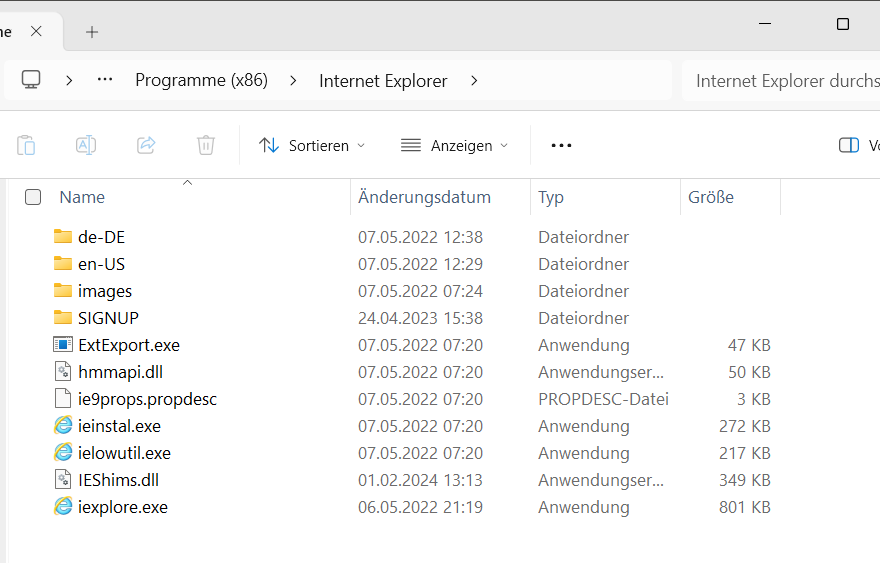The width and height of the screenshot is (880, 563).
Task: Click the rename icon in toolbar
Action: (x=86, y=145)
